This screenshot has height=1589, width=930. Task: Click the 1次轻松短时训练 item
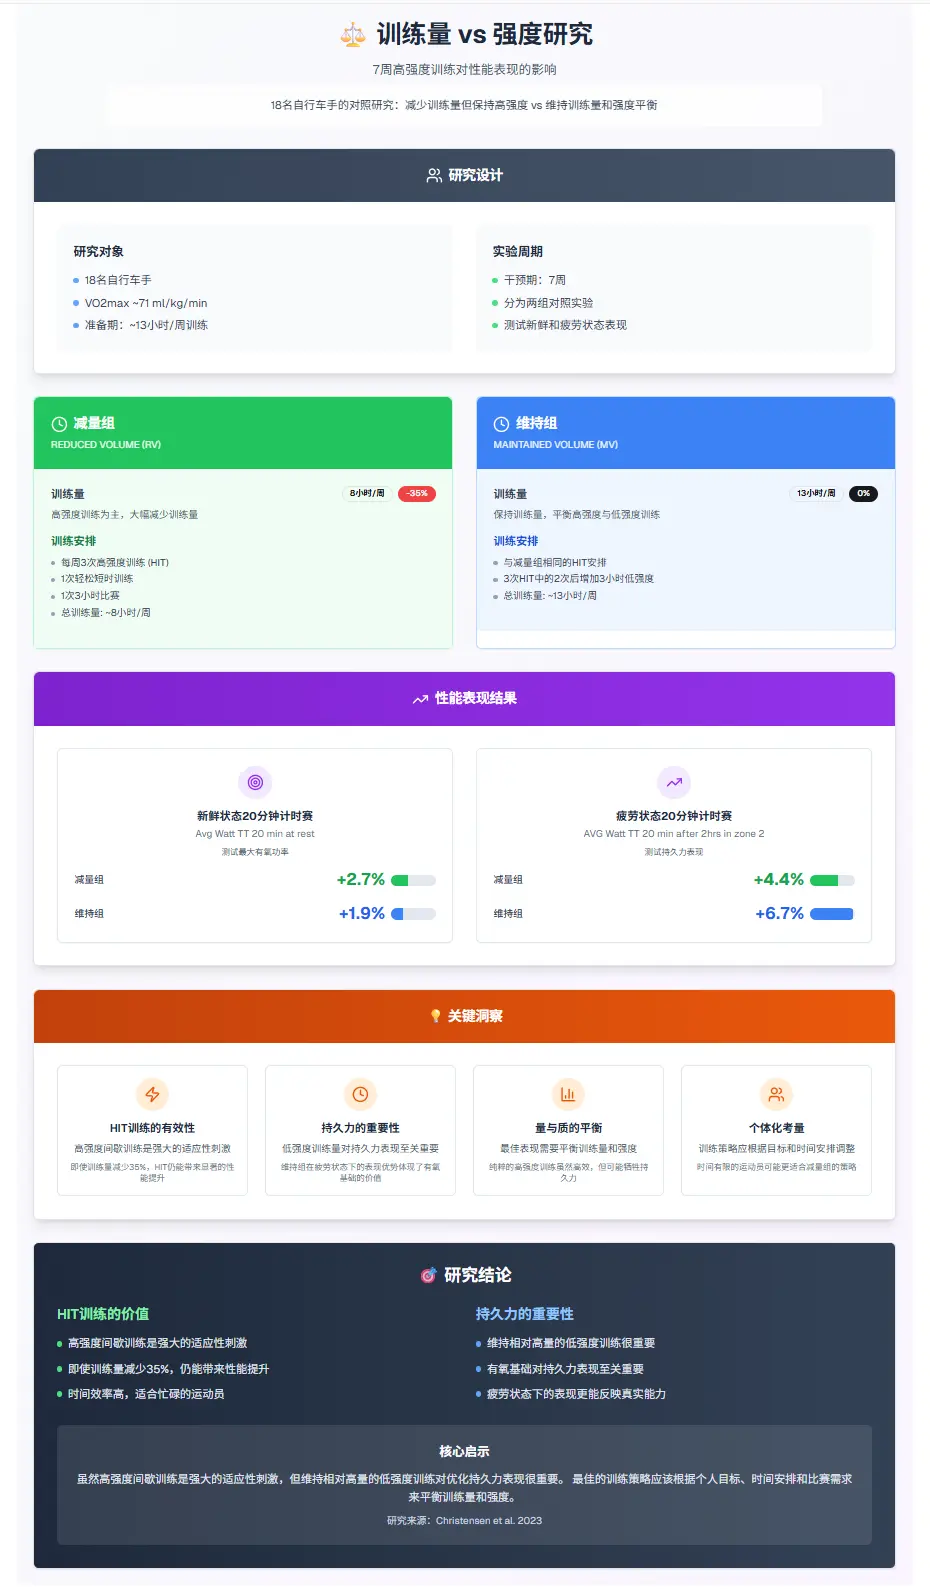[x=96, y=579]
